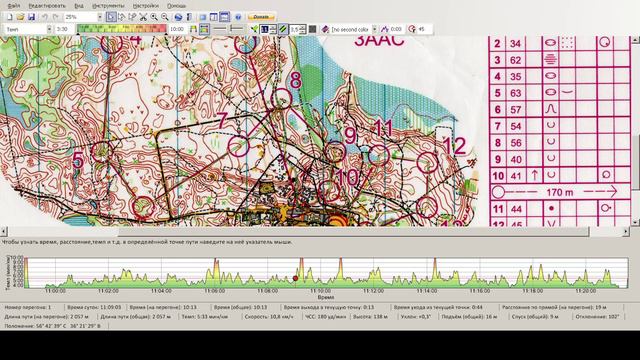Click the route line width icon
This screenshot has height=360, width=640.
(220, 29)
